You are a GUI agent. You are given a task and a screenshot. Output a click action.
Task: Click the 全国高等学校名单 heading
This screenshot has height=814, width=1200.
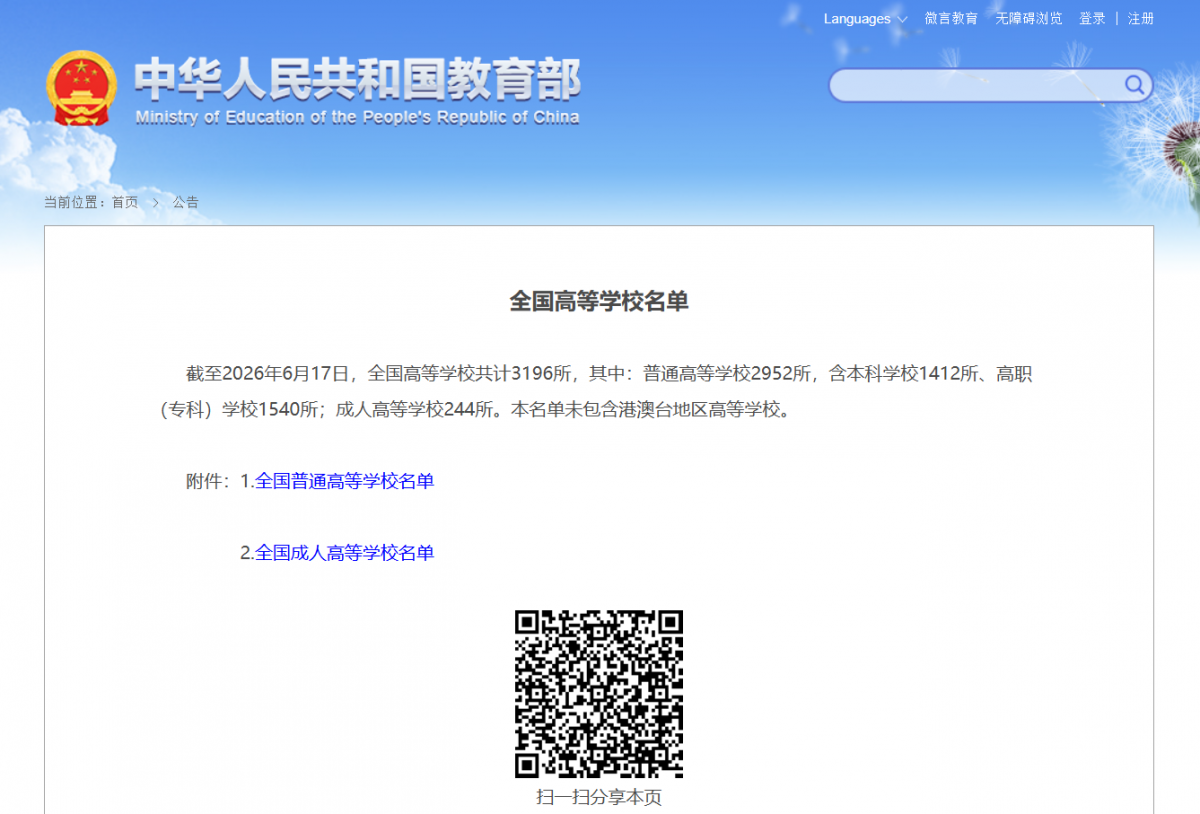tap(599, 301)
